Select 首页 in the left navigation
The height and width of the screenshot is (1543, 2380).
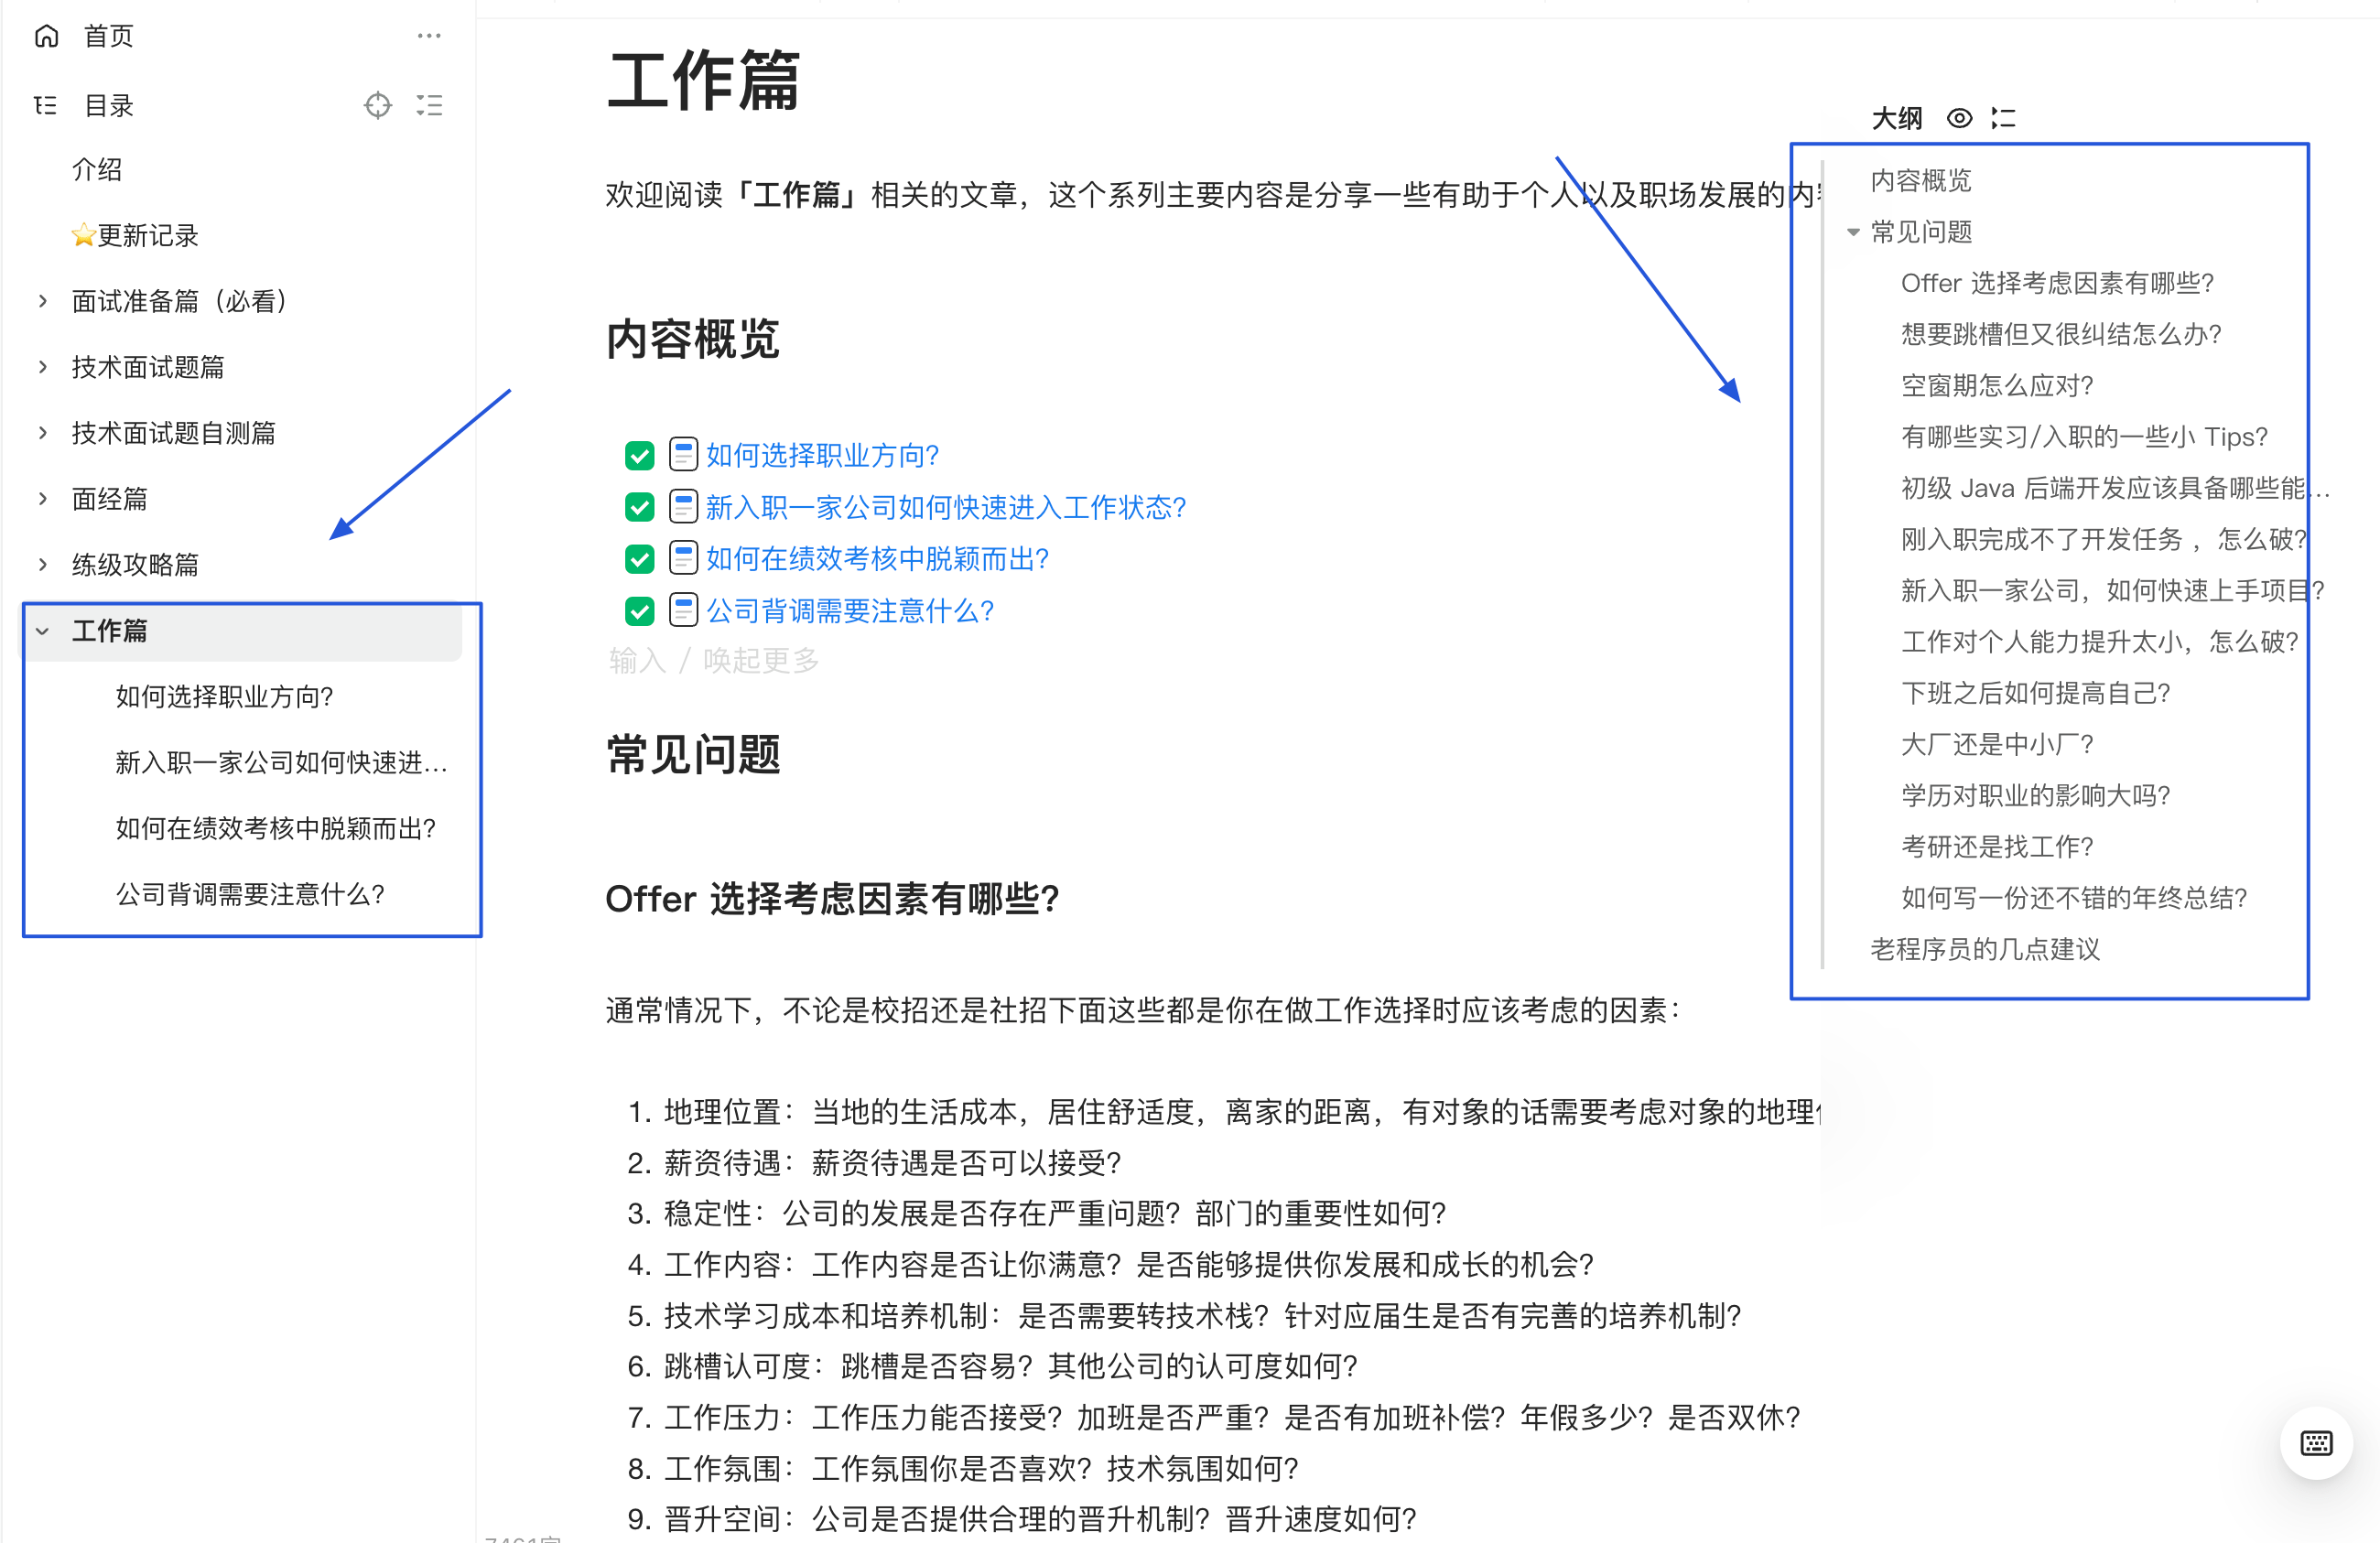pos(108,36)
